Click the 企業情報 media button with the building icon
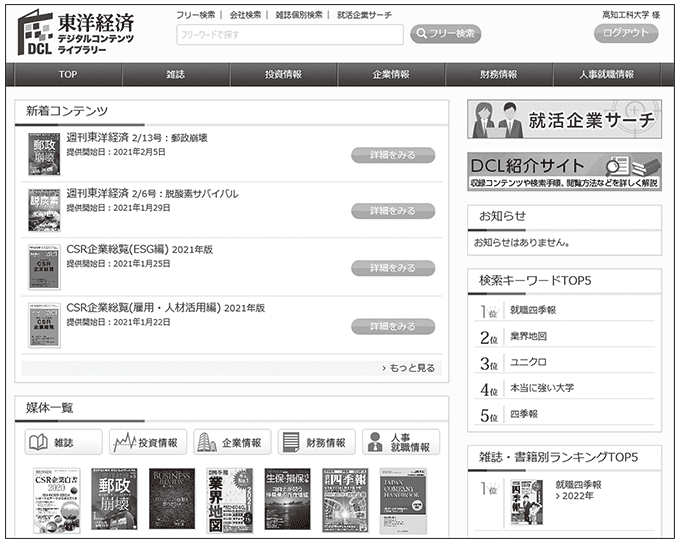 click(232, 442)
